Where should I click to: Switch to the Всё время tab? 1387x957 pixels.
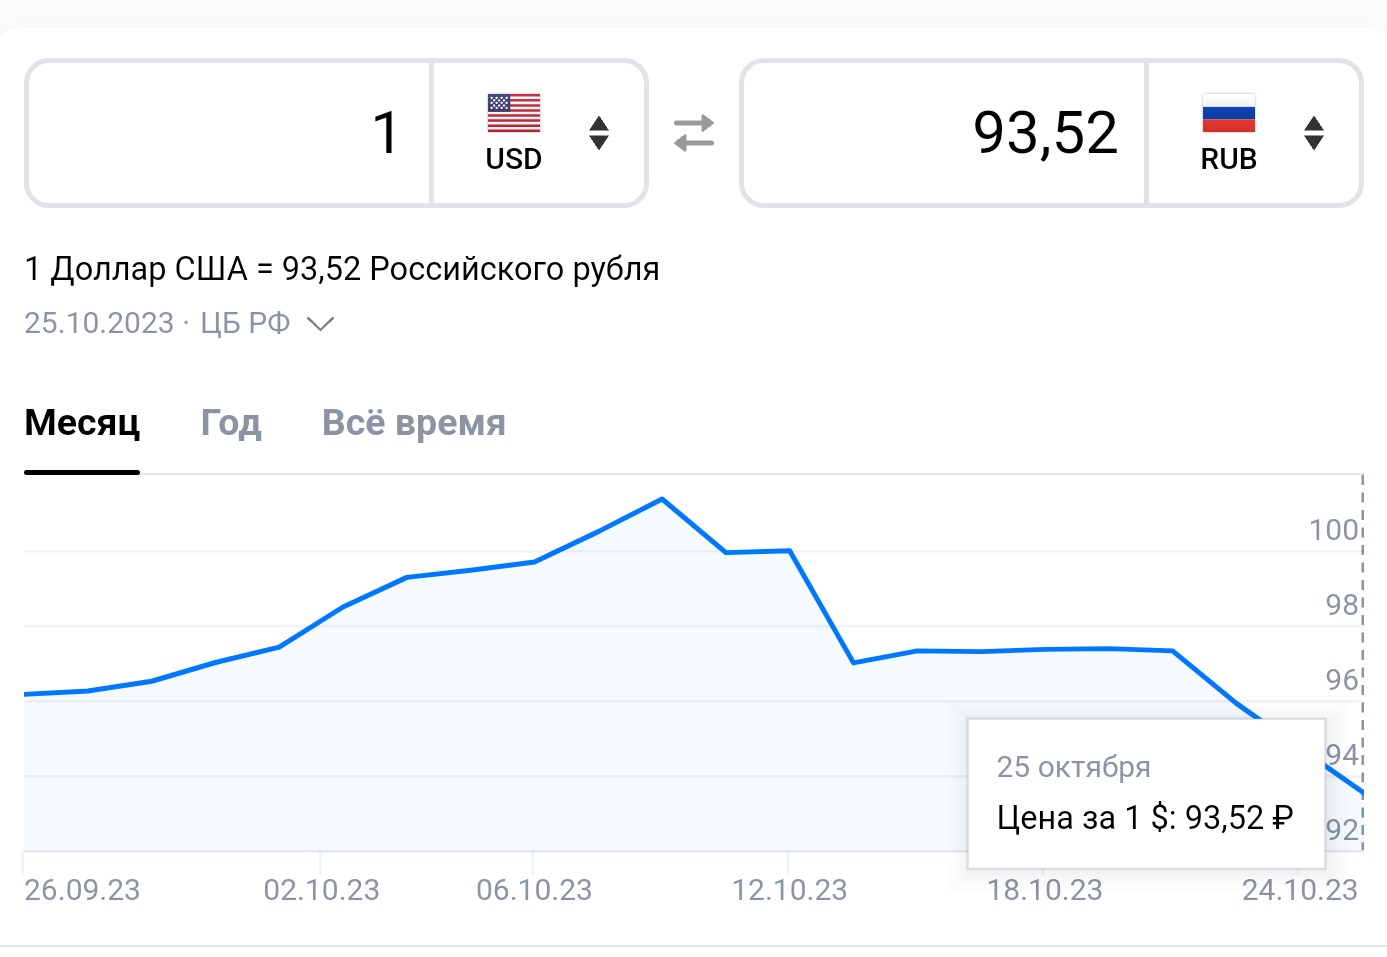click(413, 423)
